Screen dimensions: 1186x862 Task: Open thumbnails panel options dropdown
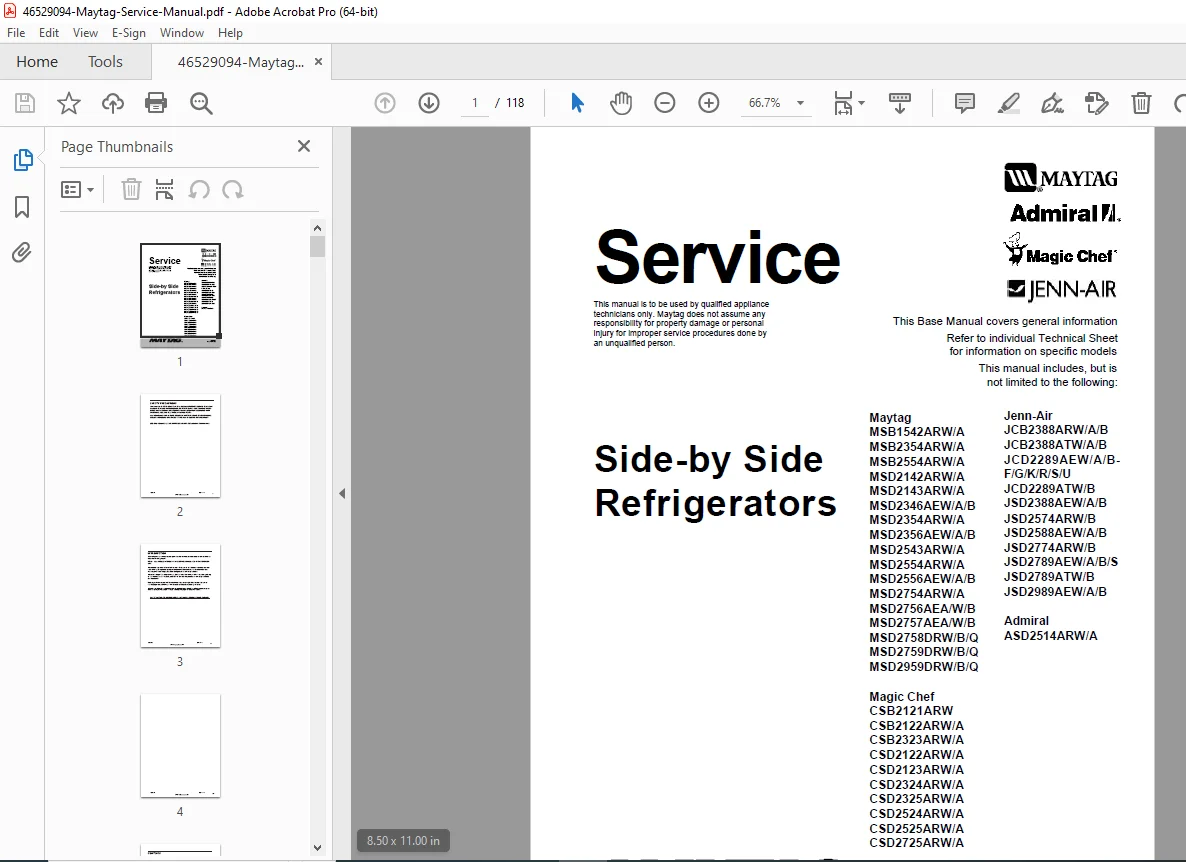(x=77, y=190)
